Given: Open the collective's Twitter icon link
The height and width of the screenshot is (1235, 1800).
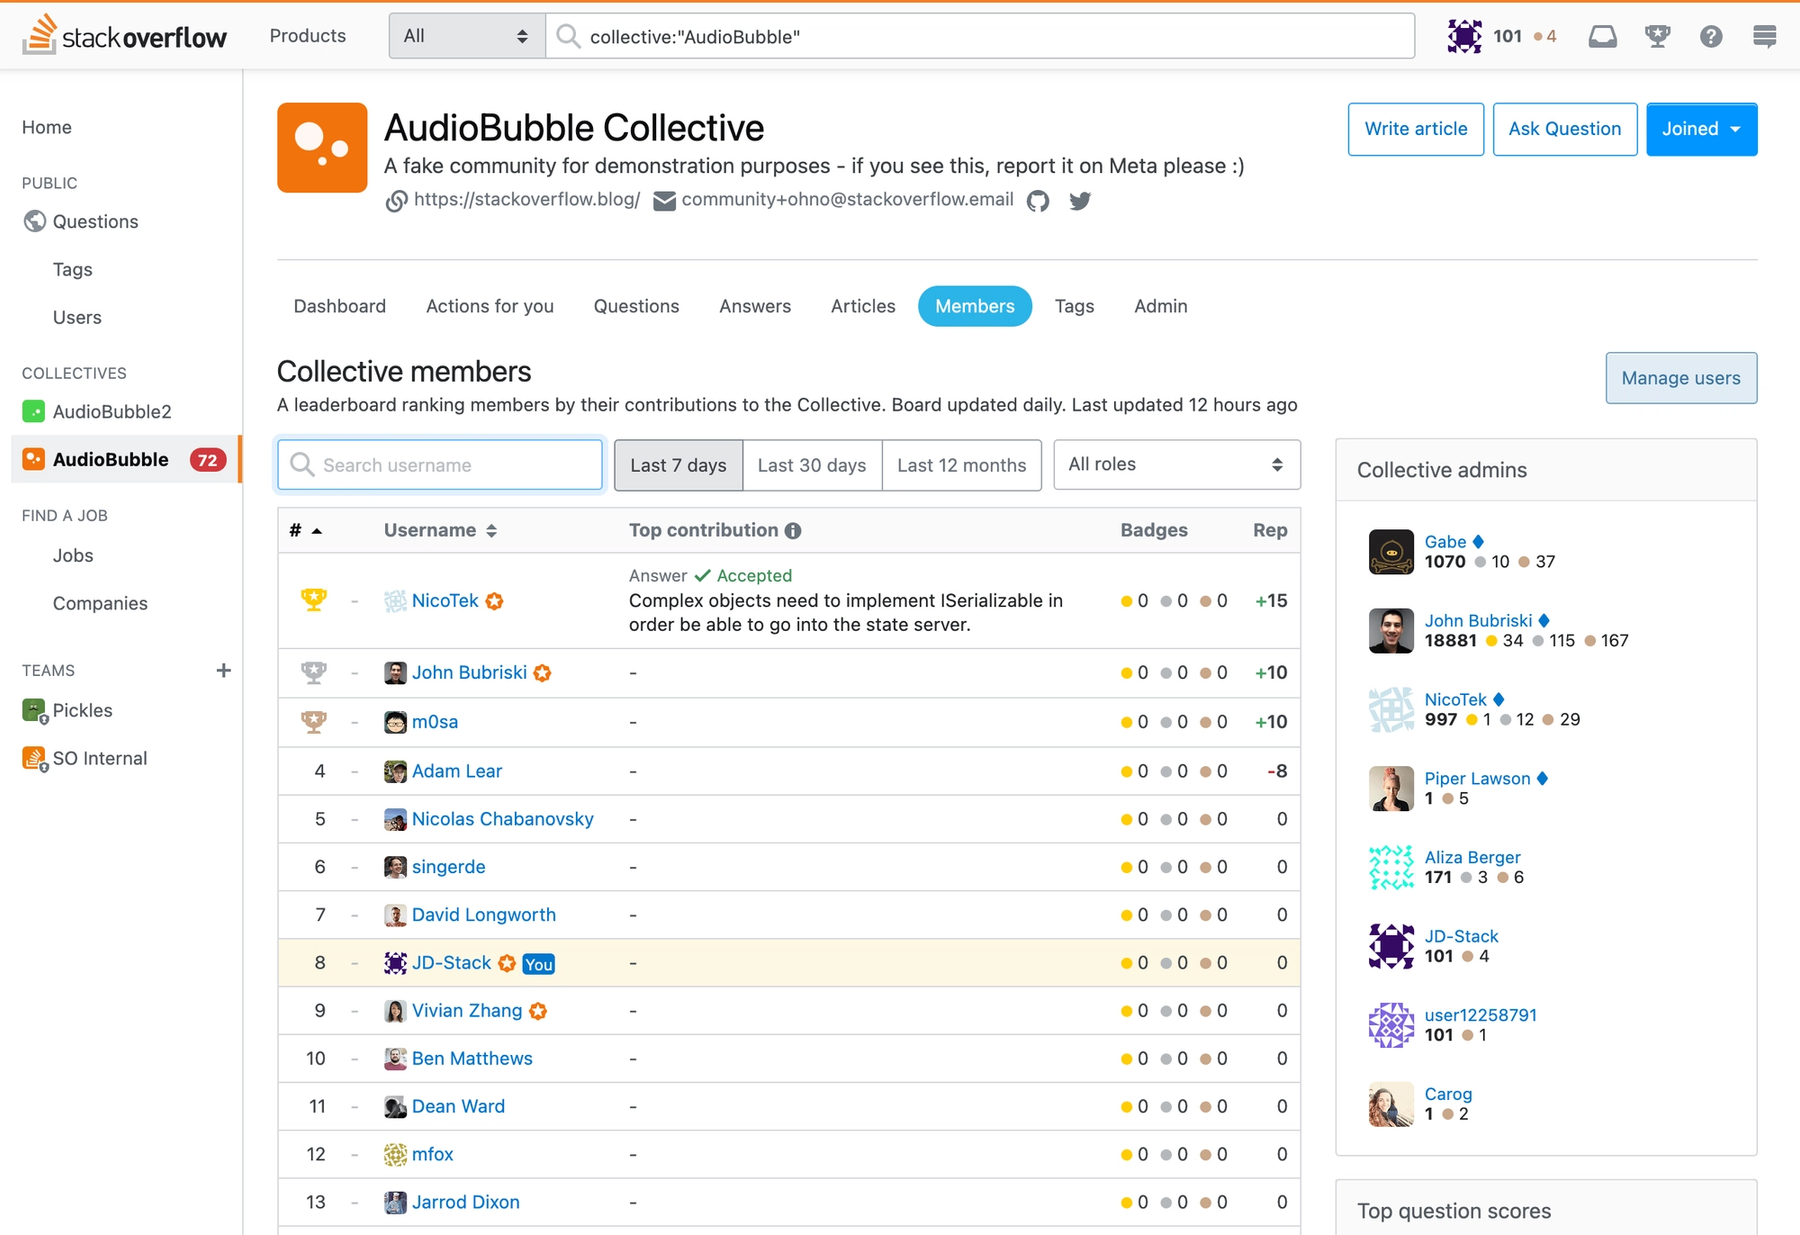Looking at the screenshot, I should (1080, 201).
